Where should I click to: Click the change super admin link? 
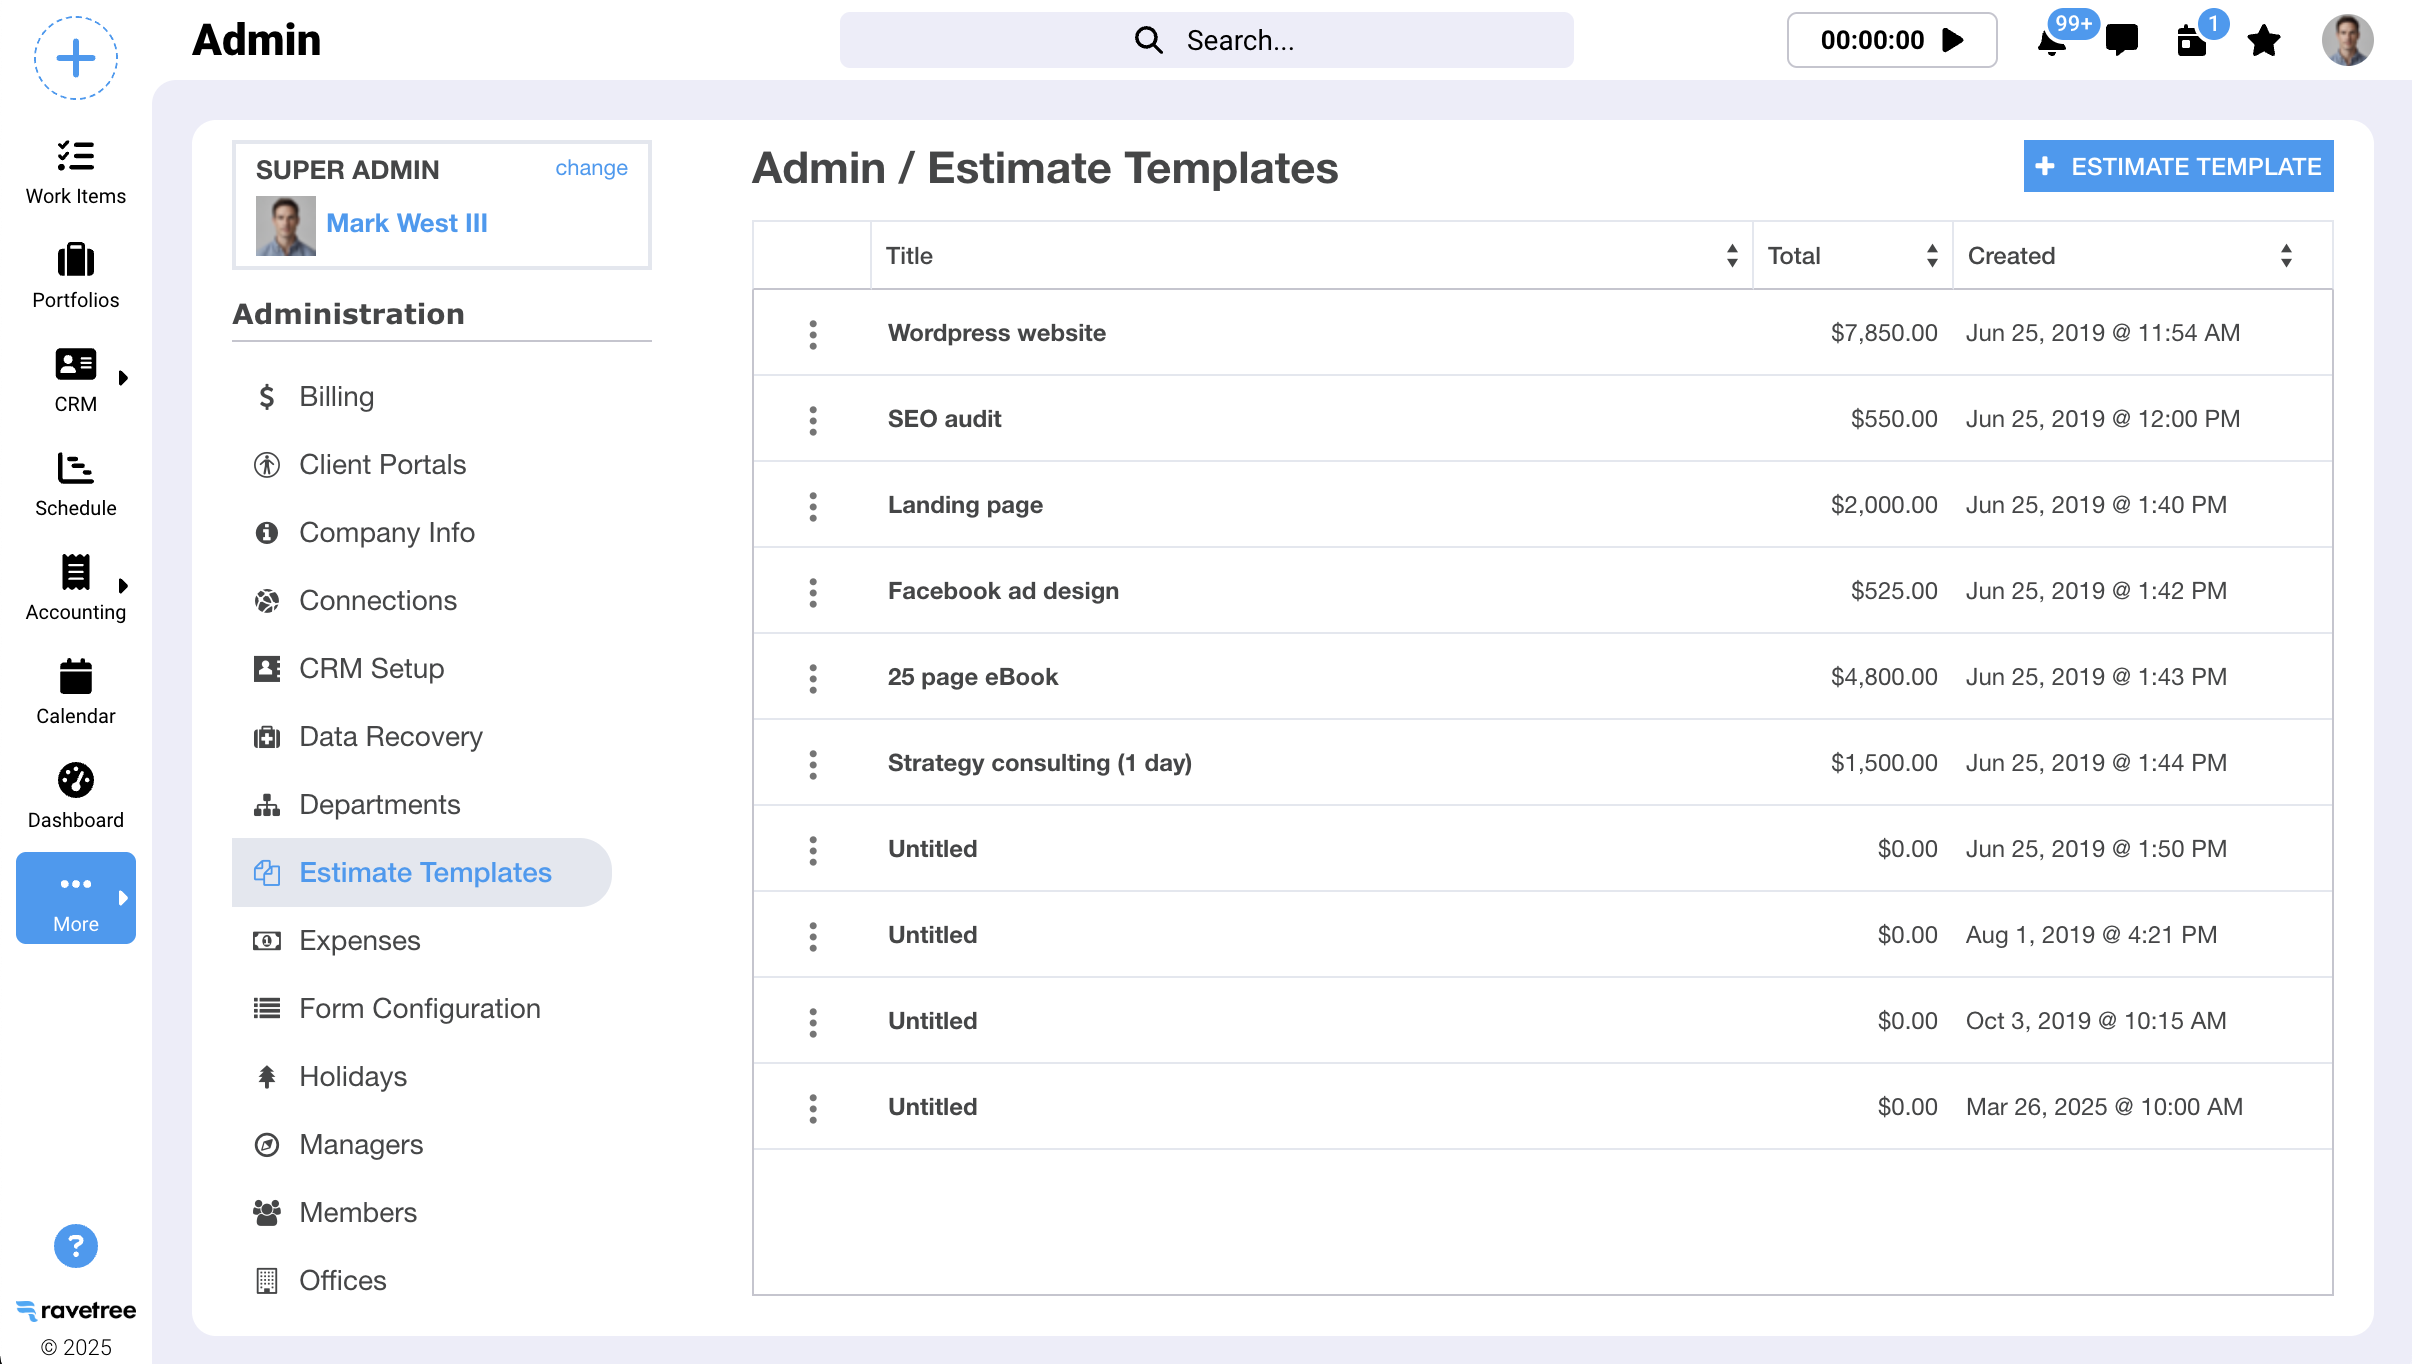click(x=591, y=168)
